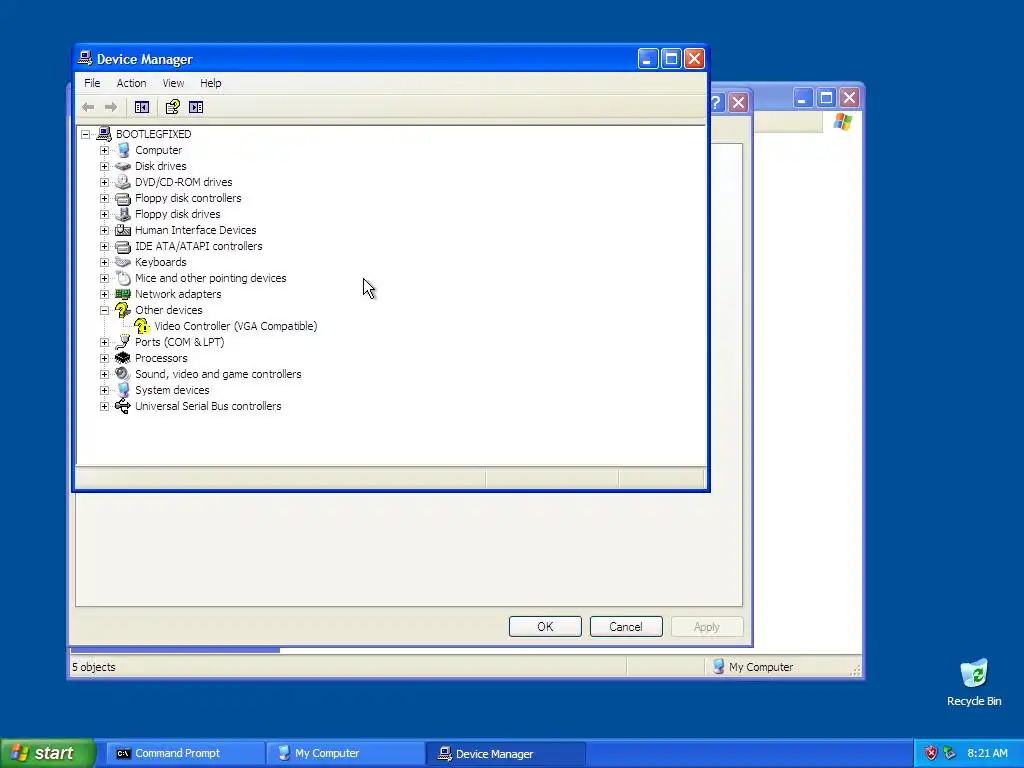Click the Video Controller warning icon
1024x768 pixels.
click(142, 326)
